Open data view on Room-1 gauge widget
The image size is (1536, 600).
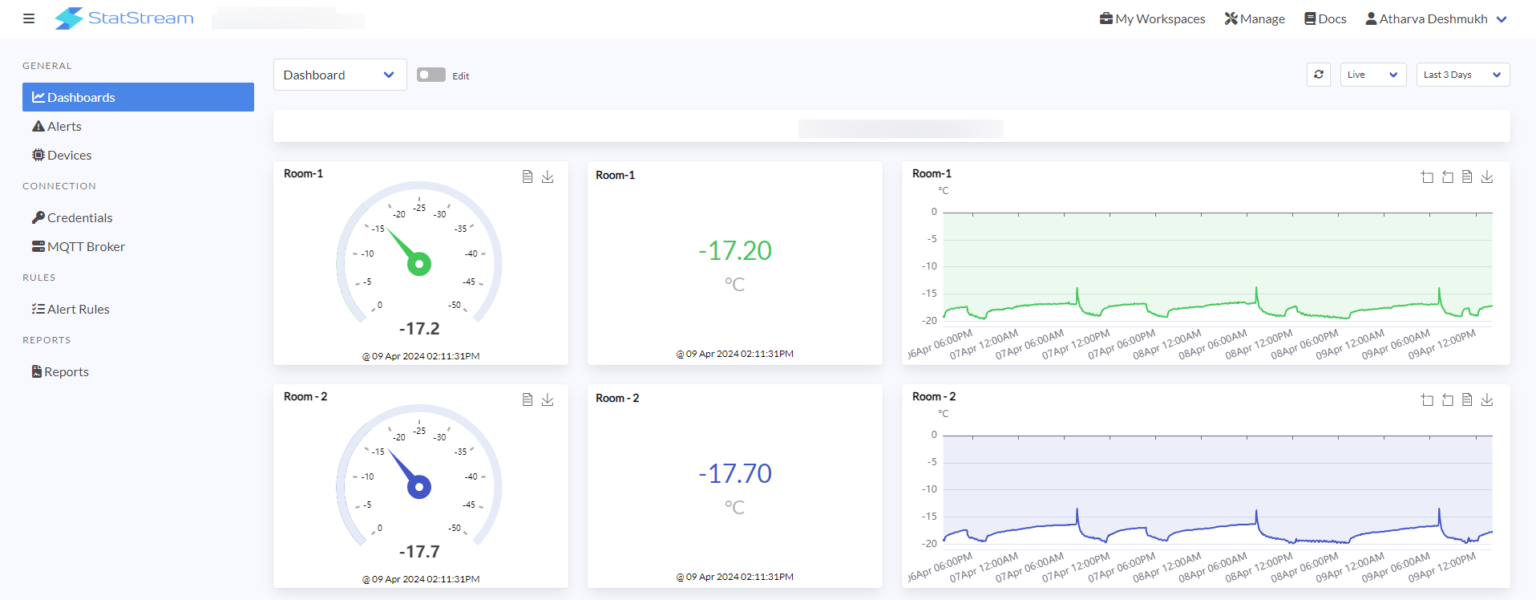(527, 177)
